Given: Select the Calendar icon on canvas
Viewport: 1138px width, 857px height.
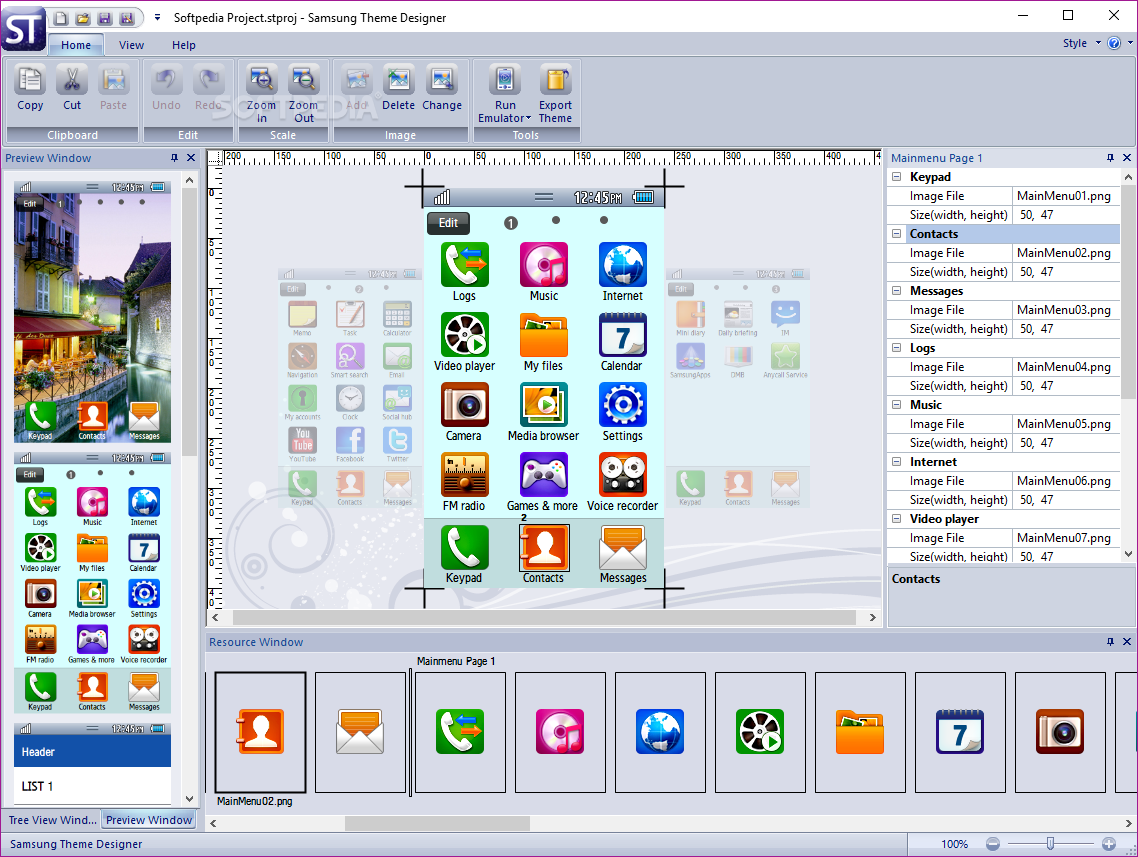Looking at the screenshot, I should point(623,335).
